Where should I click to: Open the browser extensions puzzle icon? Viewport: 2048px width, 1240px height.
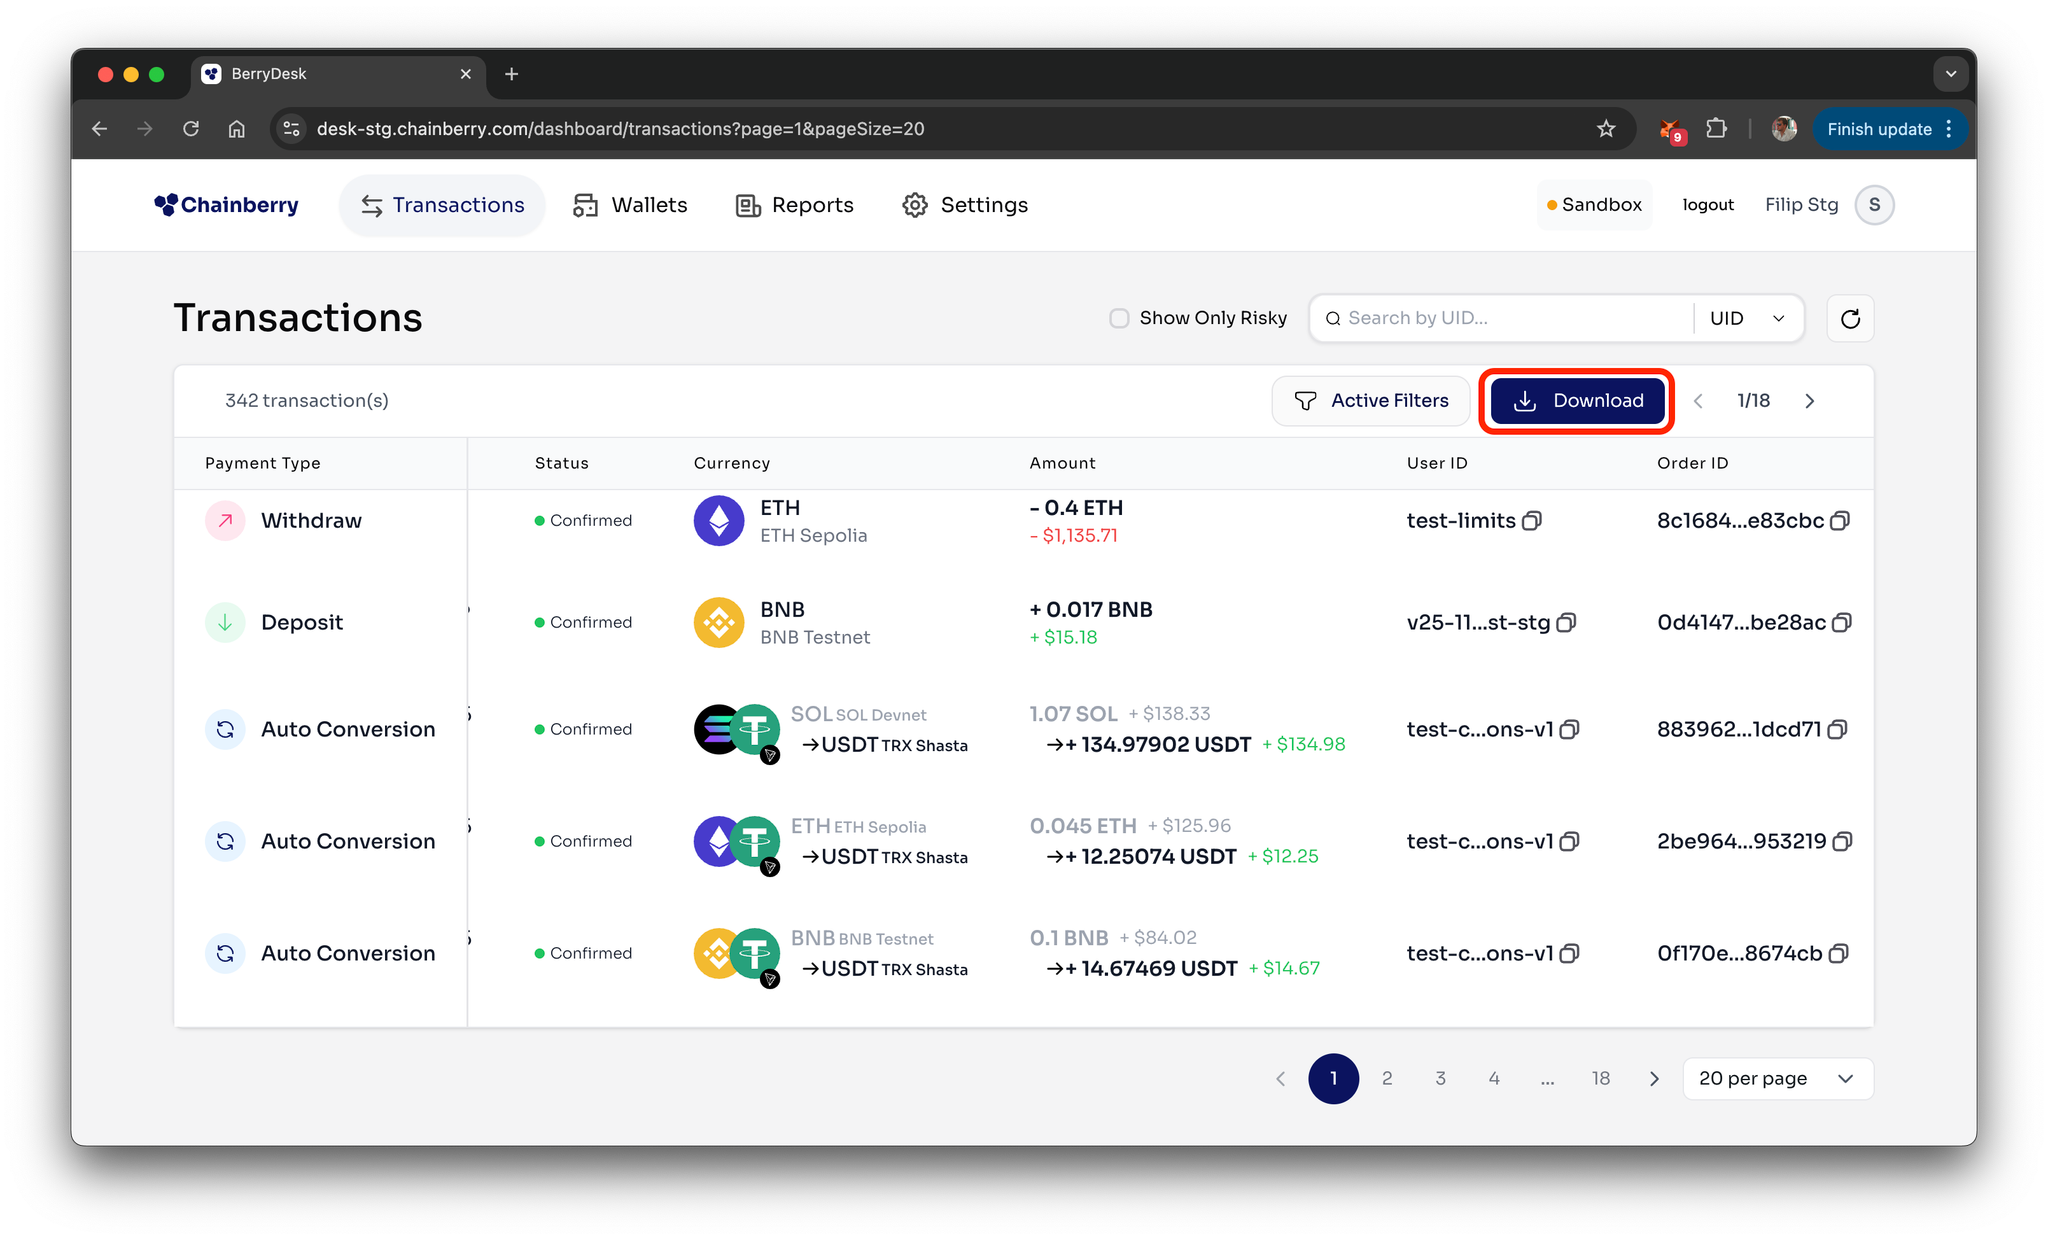[x=1716, y=129]
